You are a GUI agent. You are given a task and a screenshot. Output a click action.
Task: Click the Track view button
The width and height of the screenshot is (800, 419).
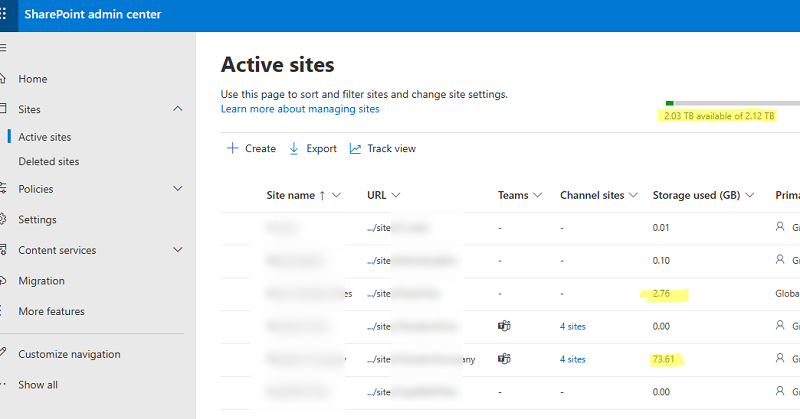coord(383,149)
